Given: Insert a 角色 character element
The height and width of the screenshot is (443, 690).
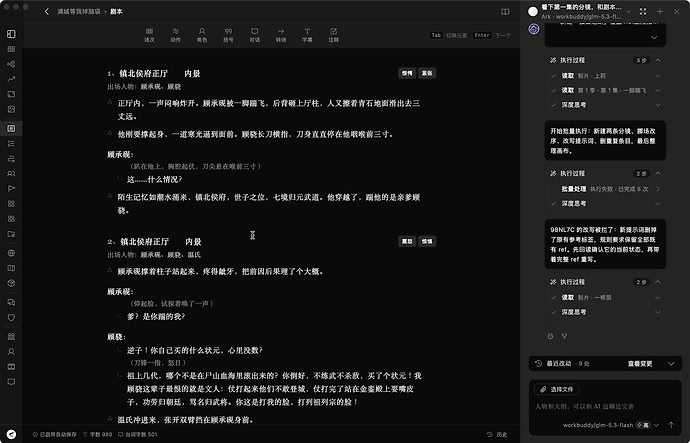Looking at the screenshot, I should pyautogui.click(x=202, y=35).
